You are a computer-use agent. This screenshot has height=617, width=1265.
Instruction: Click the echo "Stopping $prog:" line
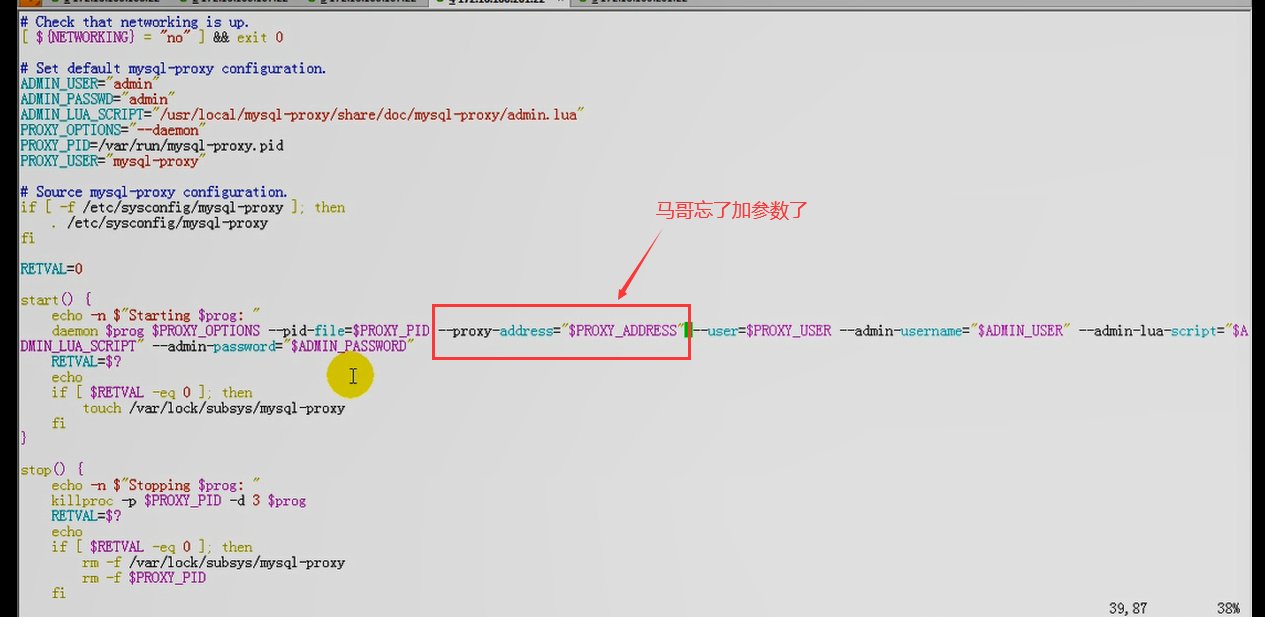click(156, 485)
